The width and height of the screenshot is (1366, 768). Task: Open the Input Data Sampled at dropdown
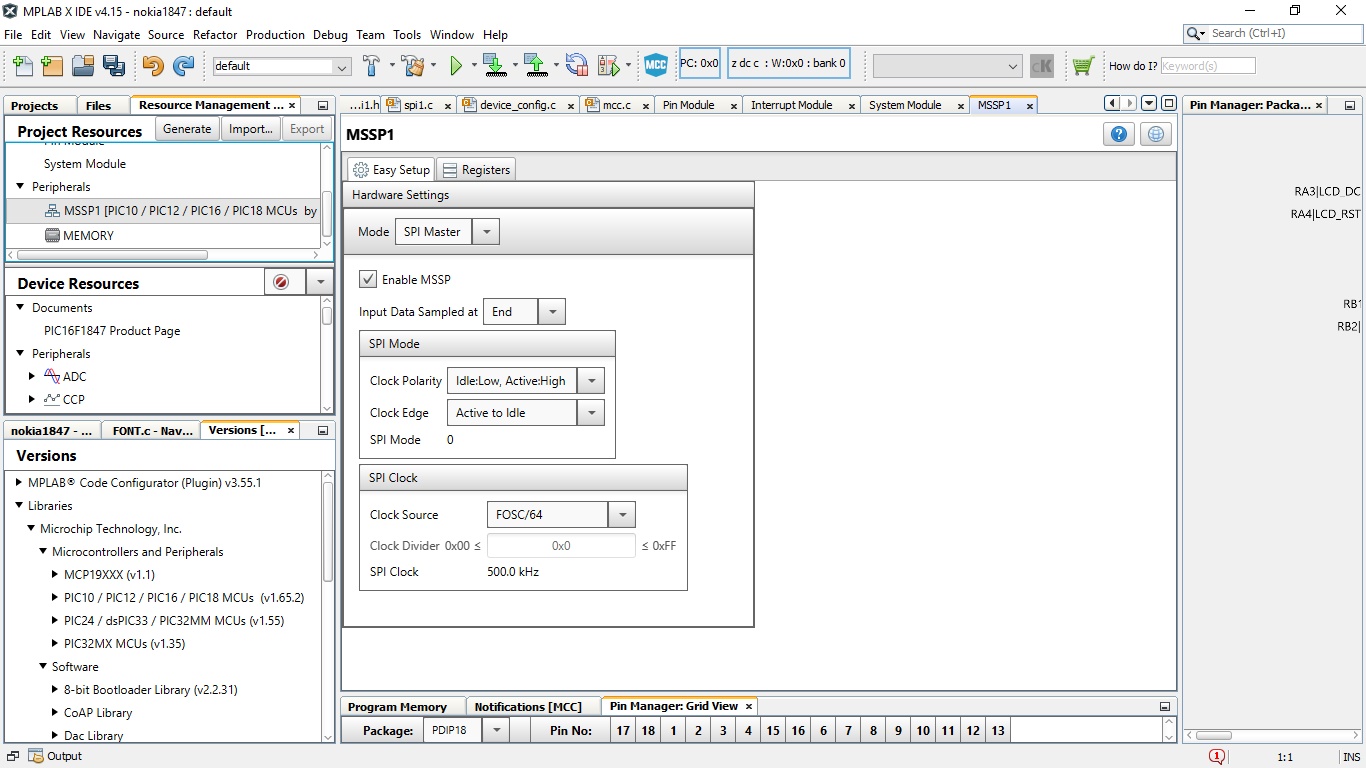tap(552, 312)
